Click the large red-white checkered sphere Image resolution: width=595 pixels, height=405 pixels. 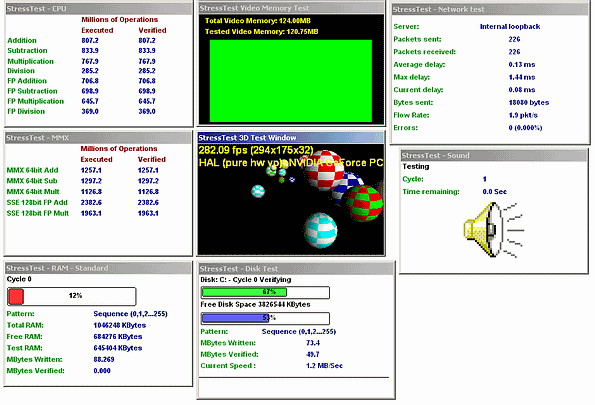pyautogui.click(x=325, y=170)
